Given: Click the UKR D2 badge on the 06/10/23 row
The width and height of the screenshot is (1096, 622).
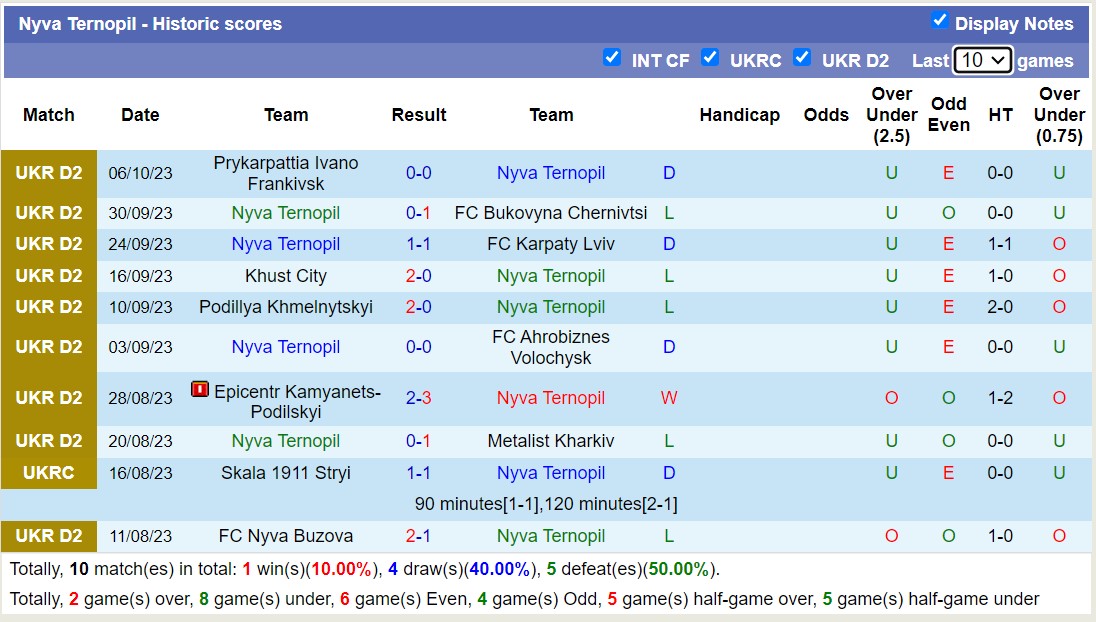Looking at the screenshot, I should (48, 173).
